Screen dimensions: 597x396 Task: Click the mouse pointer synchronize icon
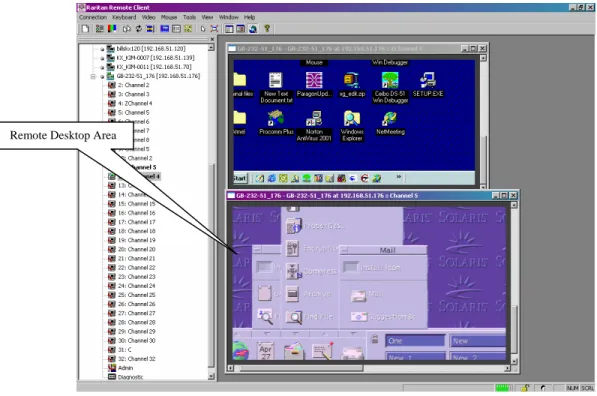click(x=203, y=29)
